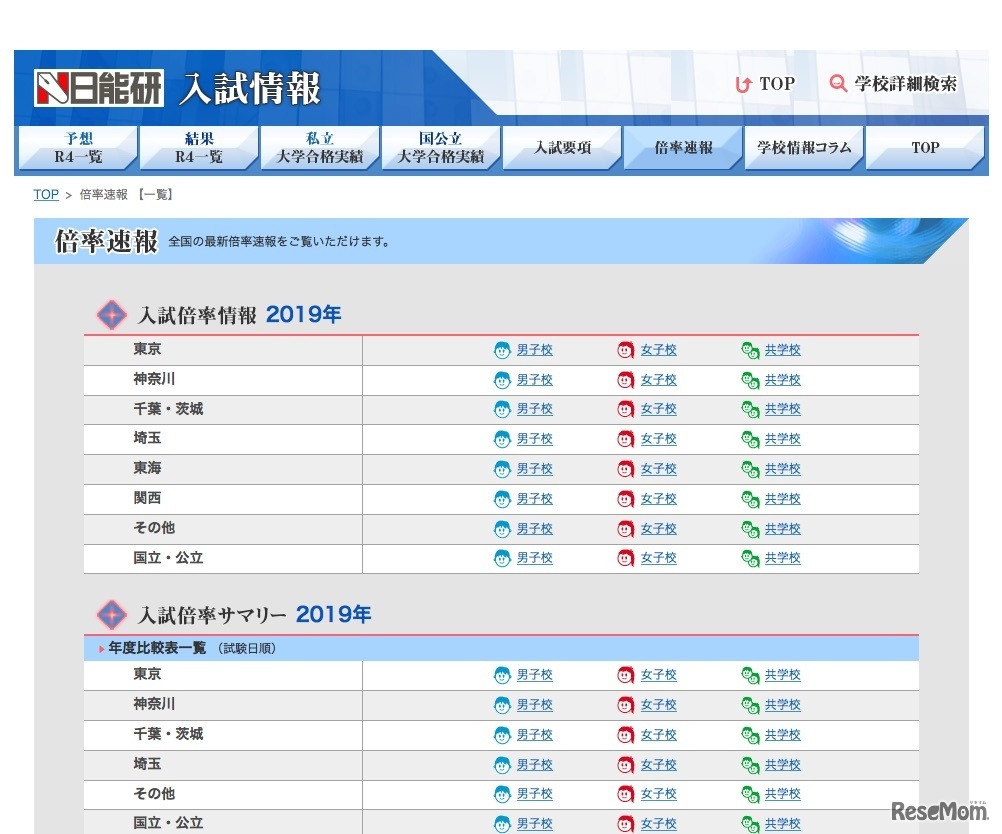Switch to the 入試要項 tab
Viewport: 1002px width, 834px height.
[x=562, y=148]
